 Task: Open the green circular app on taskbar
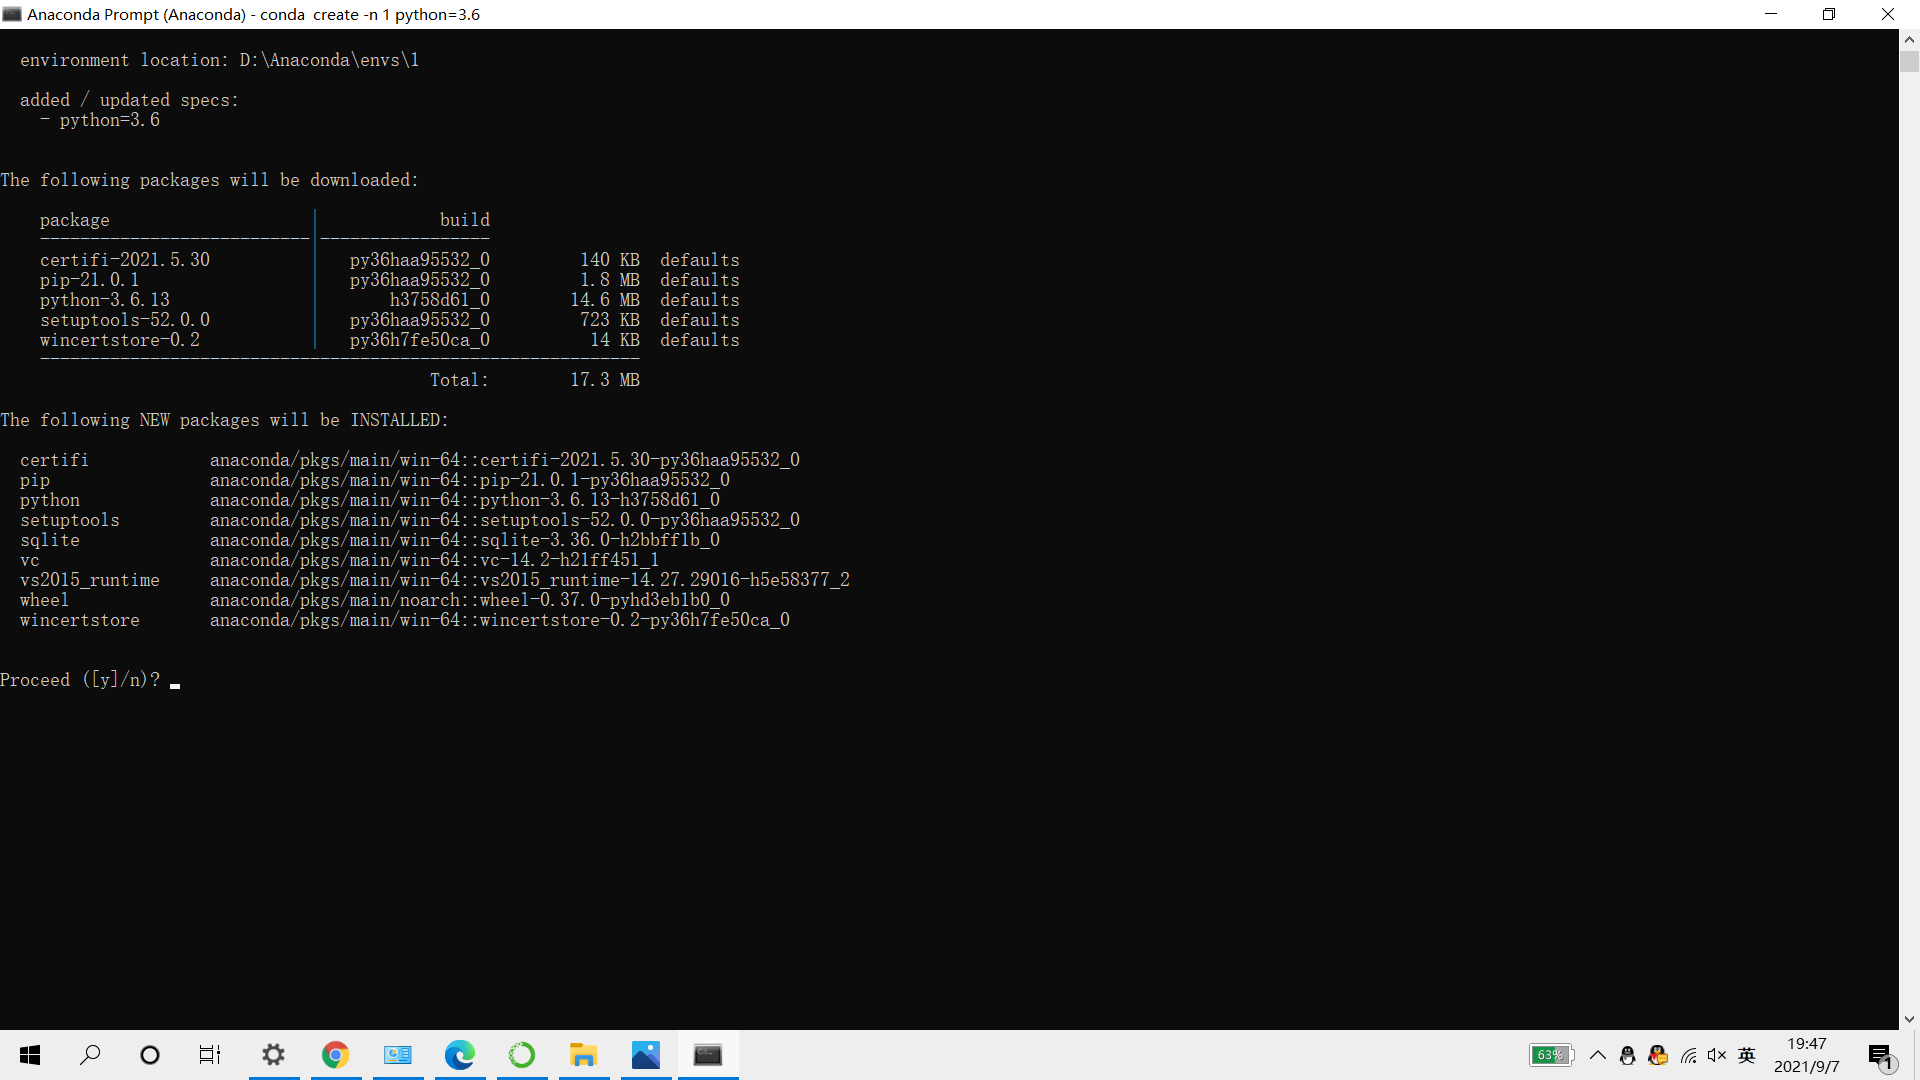click(522, 1055)
